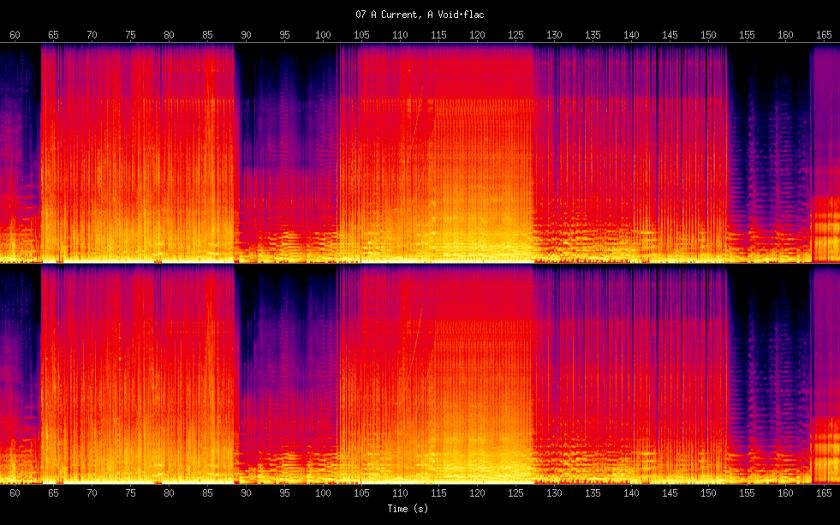Pick the 110 mark on bottom time axis
Screen dimensions: 840x525
(400, 494)
